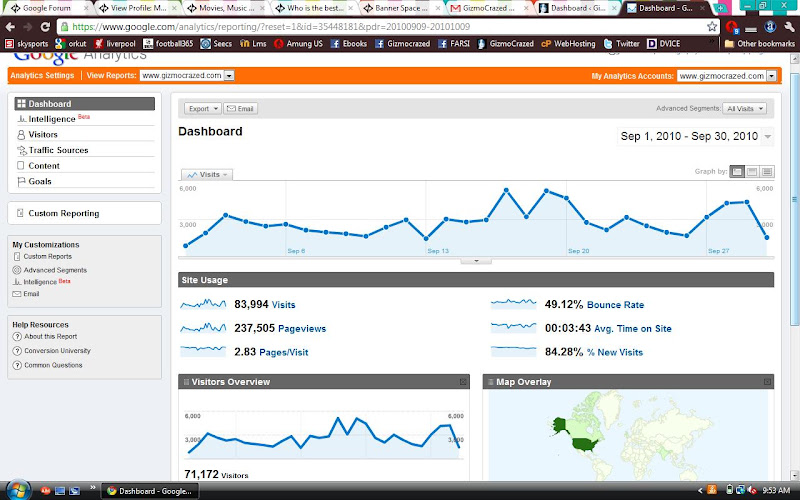Click the Map Overlay widget close icon
The width and height of the screenshot is (800, 500).
[767, 382]
